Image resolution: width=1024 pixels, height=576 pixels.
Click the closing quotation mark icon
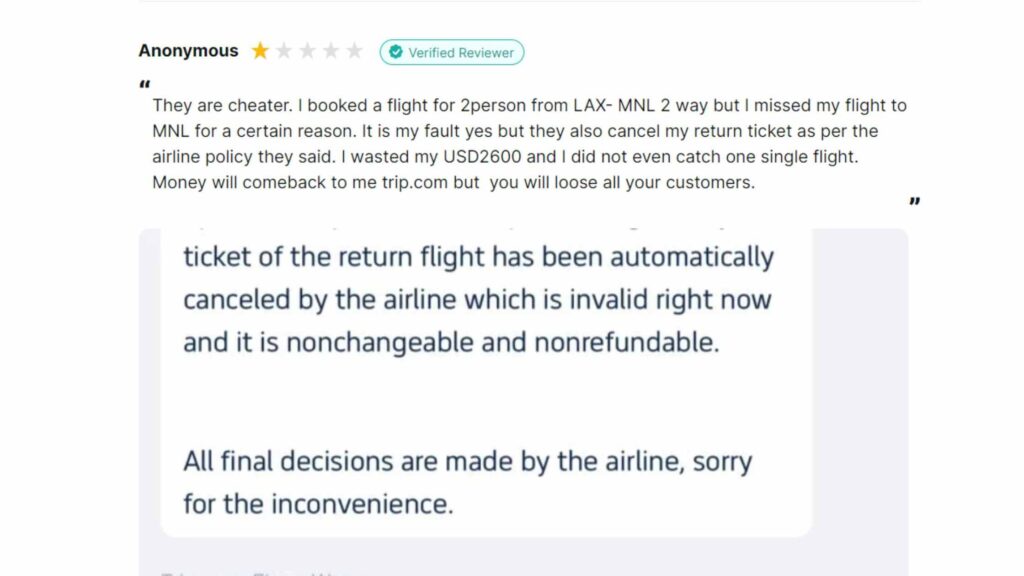click(x=914, y=203)
